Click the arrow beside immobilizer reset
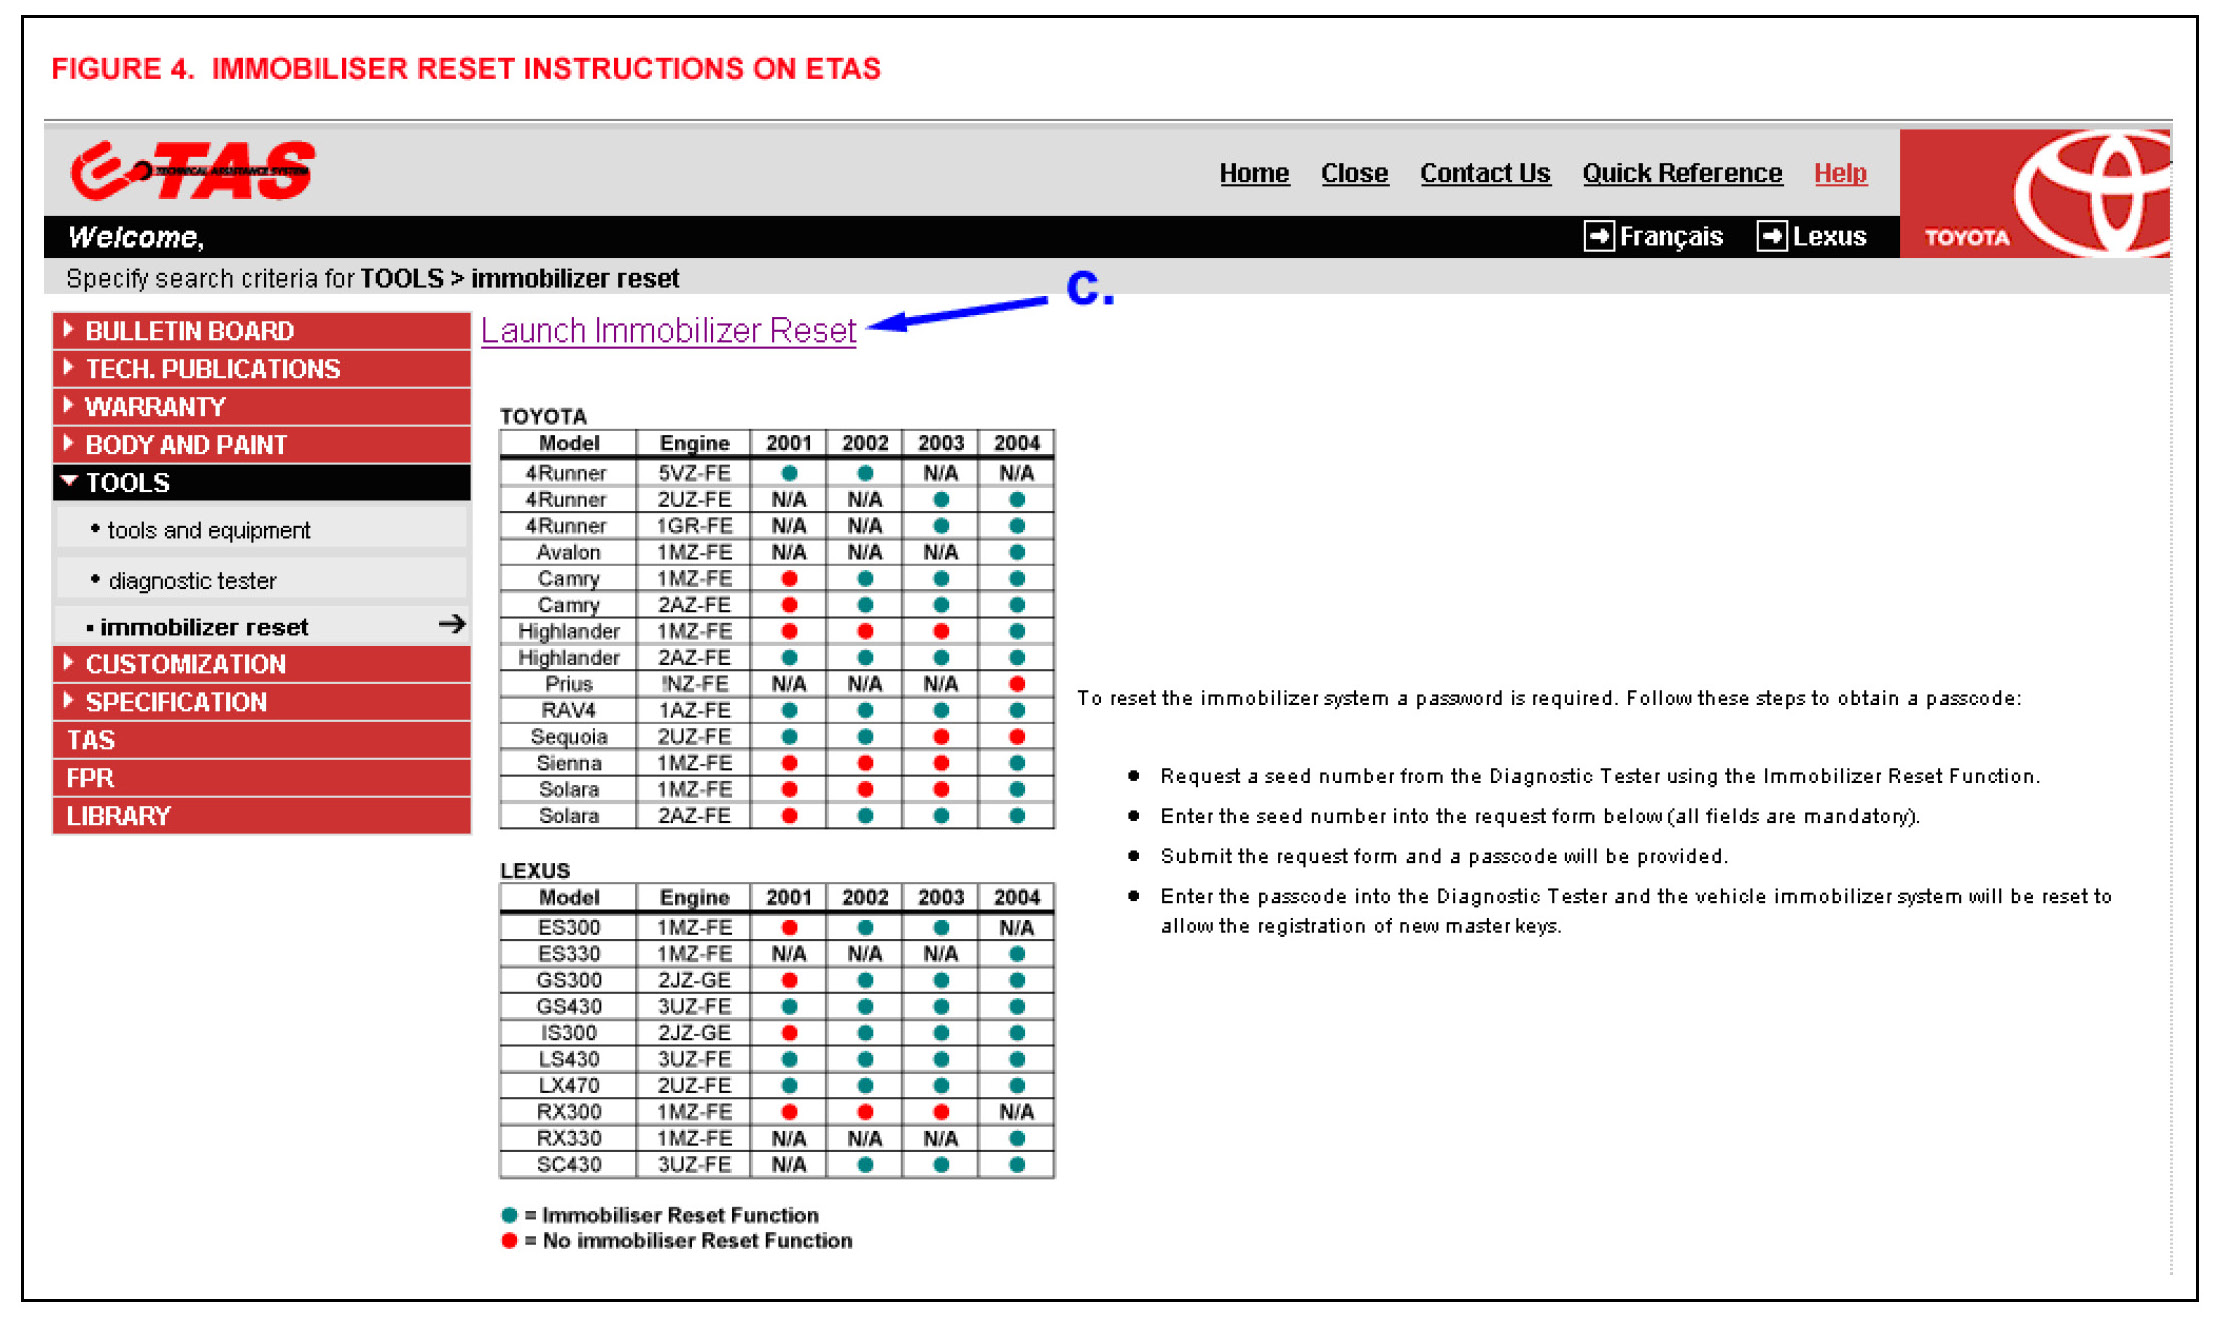This screenshot has width=2228, height=1331. [452, 625]
